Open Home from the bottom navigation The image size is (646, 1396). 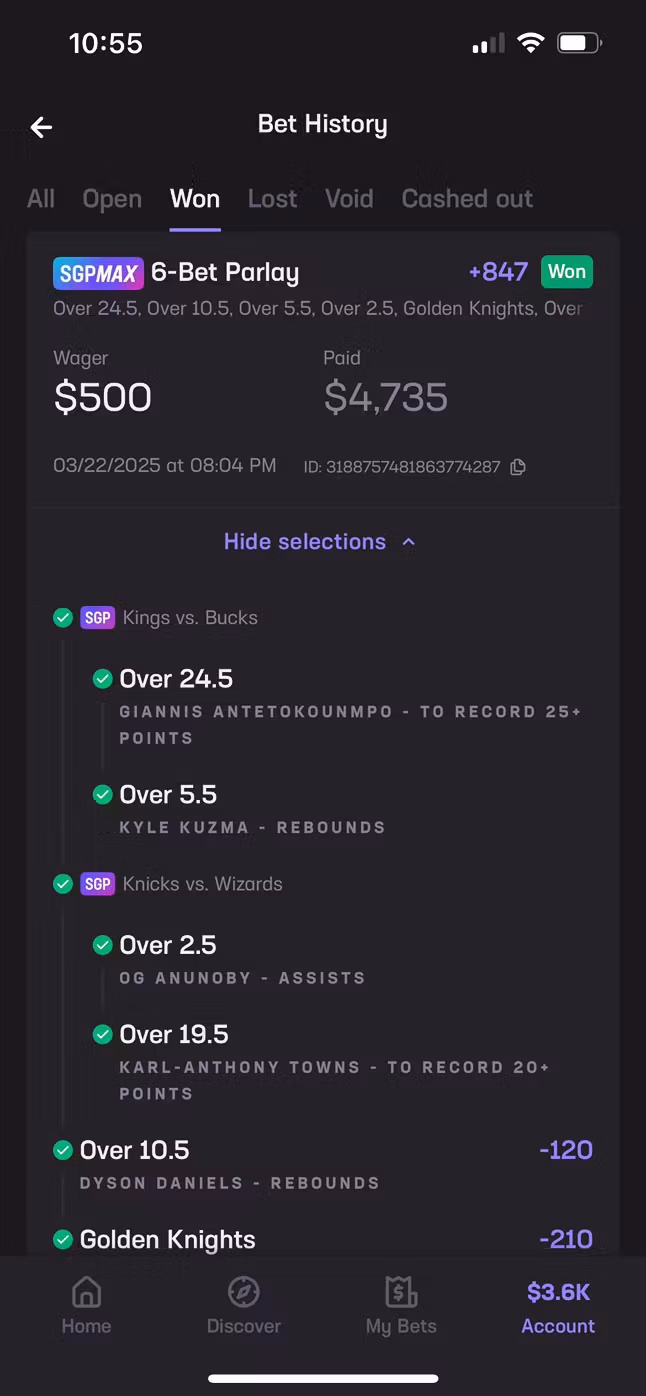[86, 1306]
